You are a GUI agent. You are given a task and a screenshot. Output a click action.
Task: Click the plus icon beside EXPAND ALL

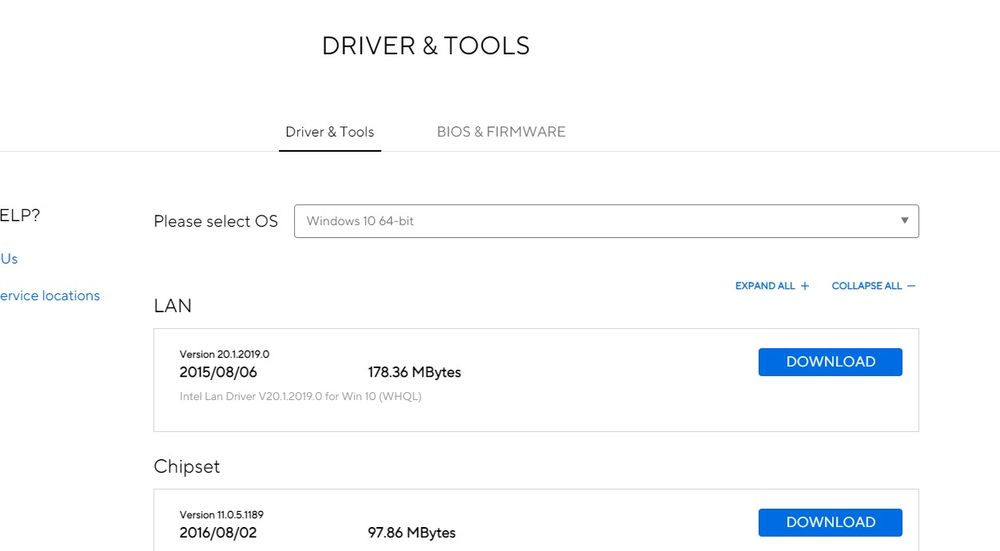coord(805,286)
